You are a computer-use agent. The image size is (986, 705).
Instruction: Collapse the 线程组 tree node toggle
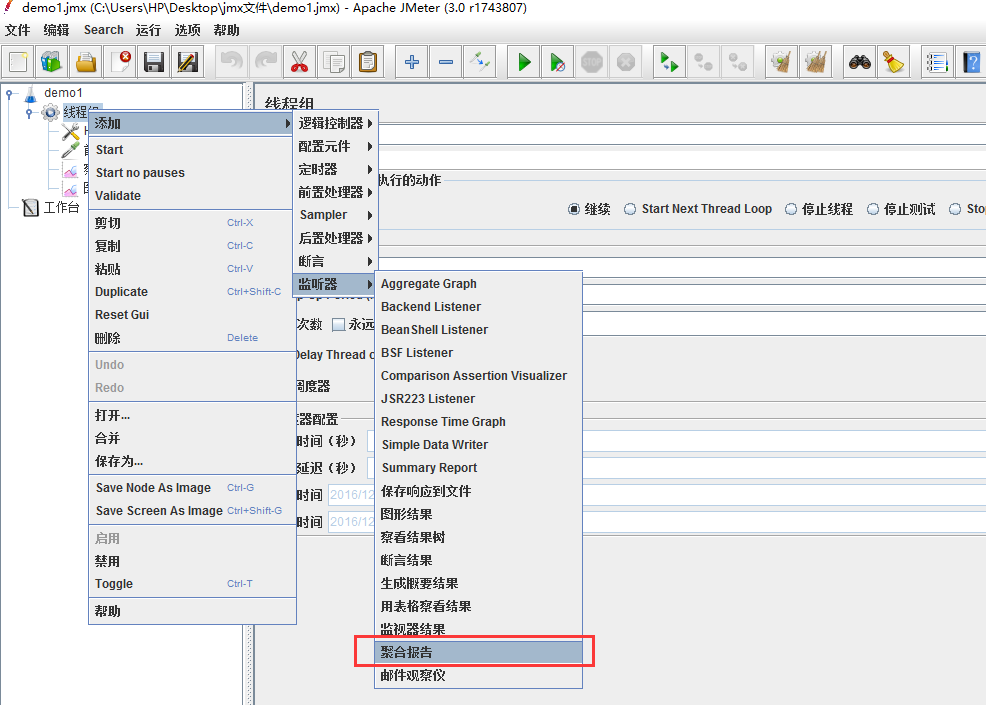tap(29, 113)
